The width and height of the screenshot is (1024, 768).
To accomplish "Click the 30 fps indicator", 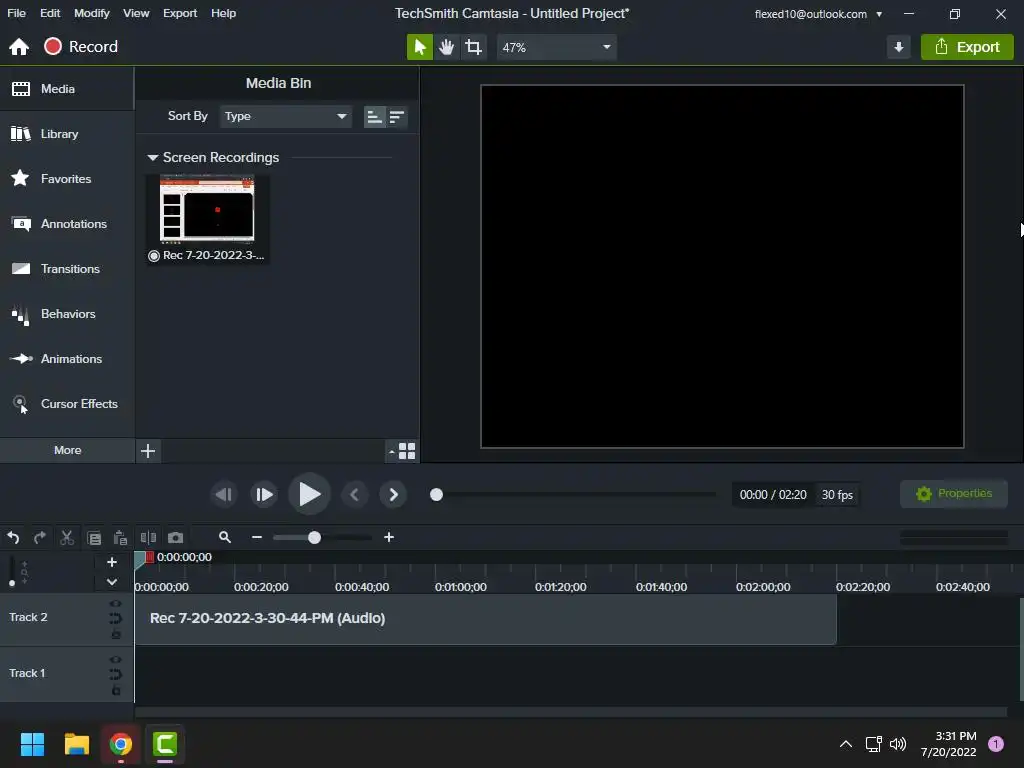I will point(837,495).
